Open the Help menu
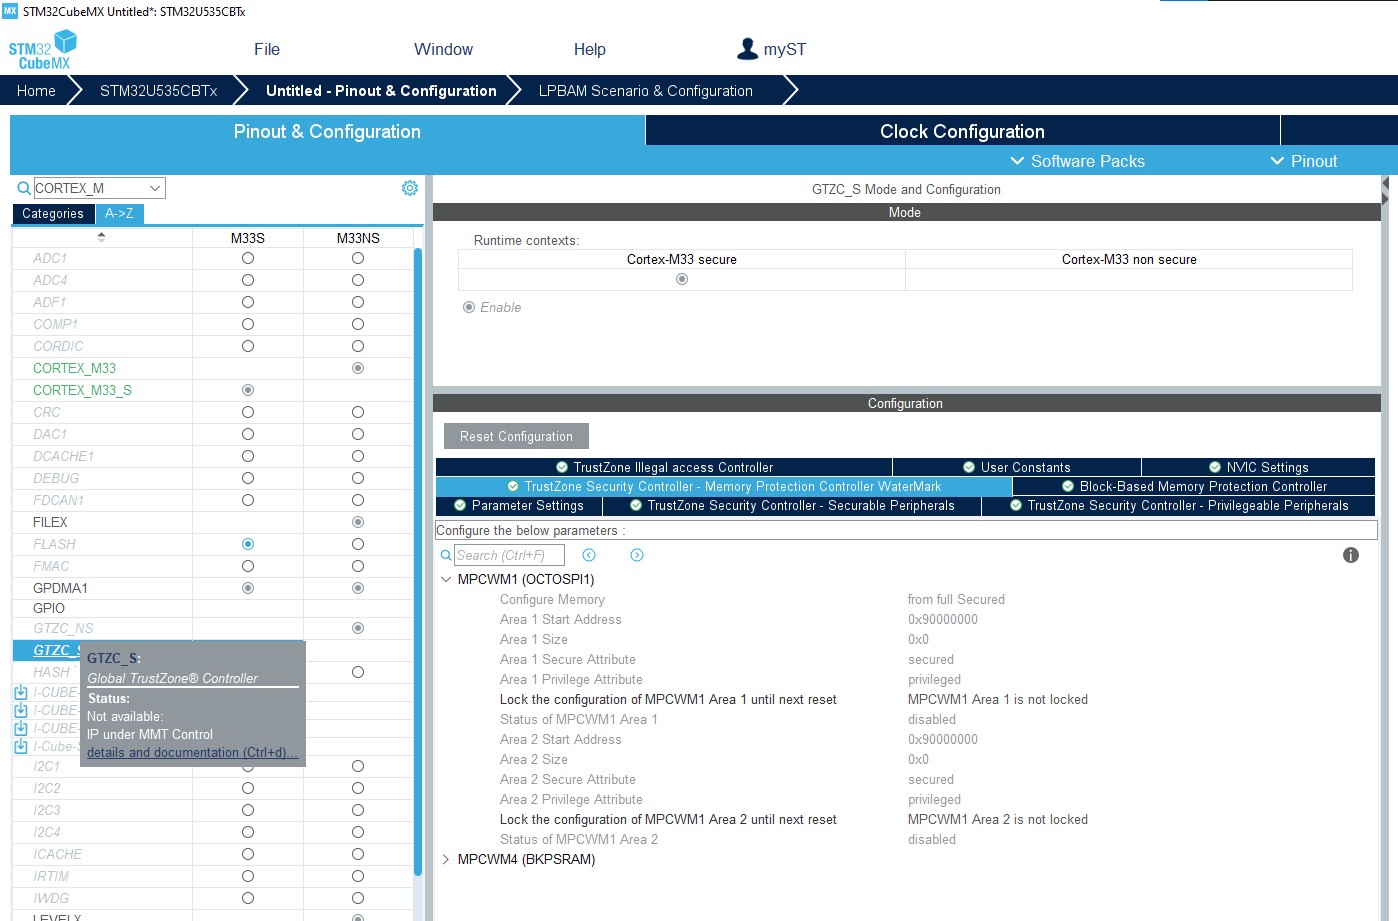 click(x=589, y=49)
